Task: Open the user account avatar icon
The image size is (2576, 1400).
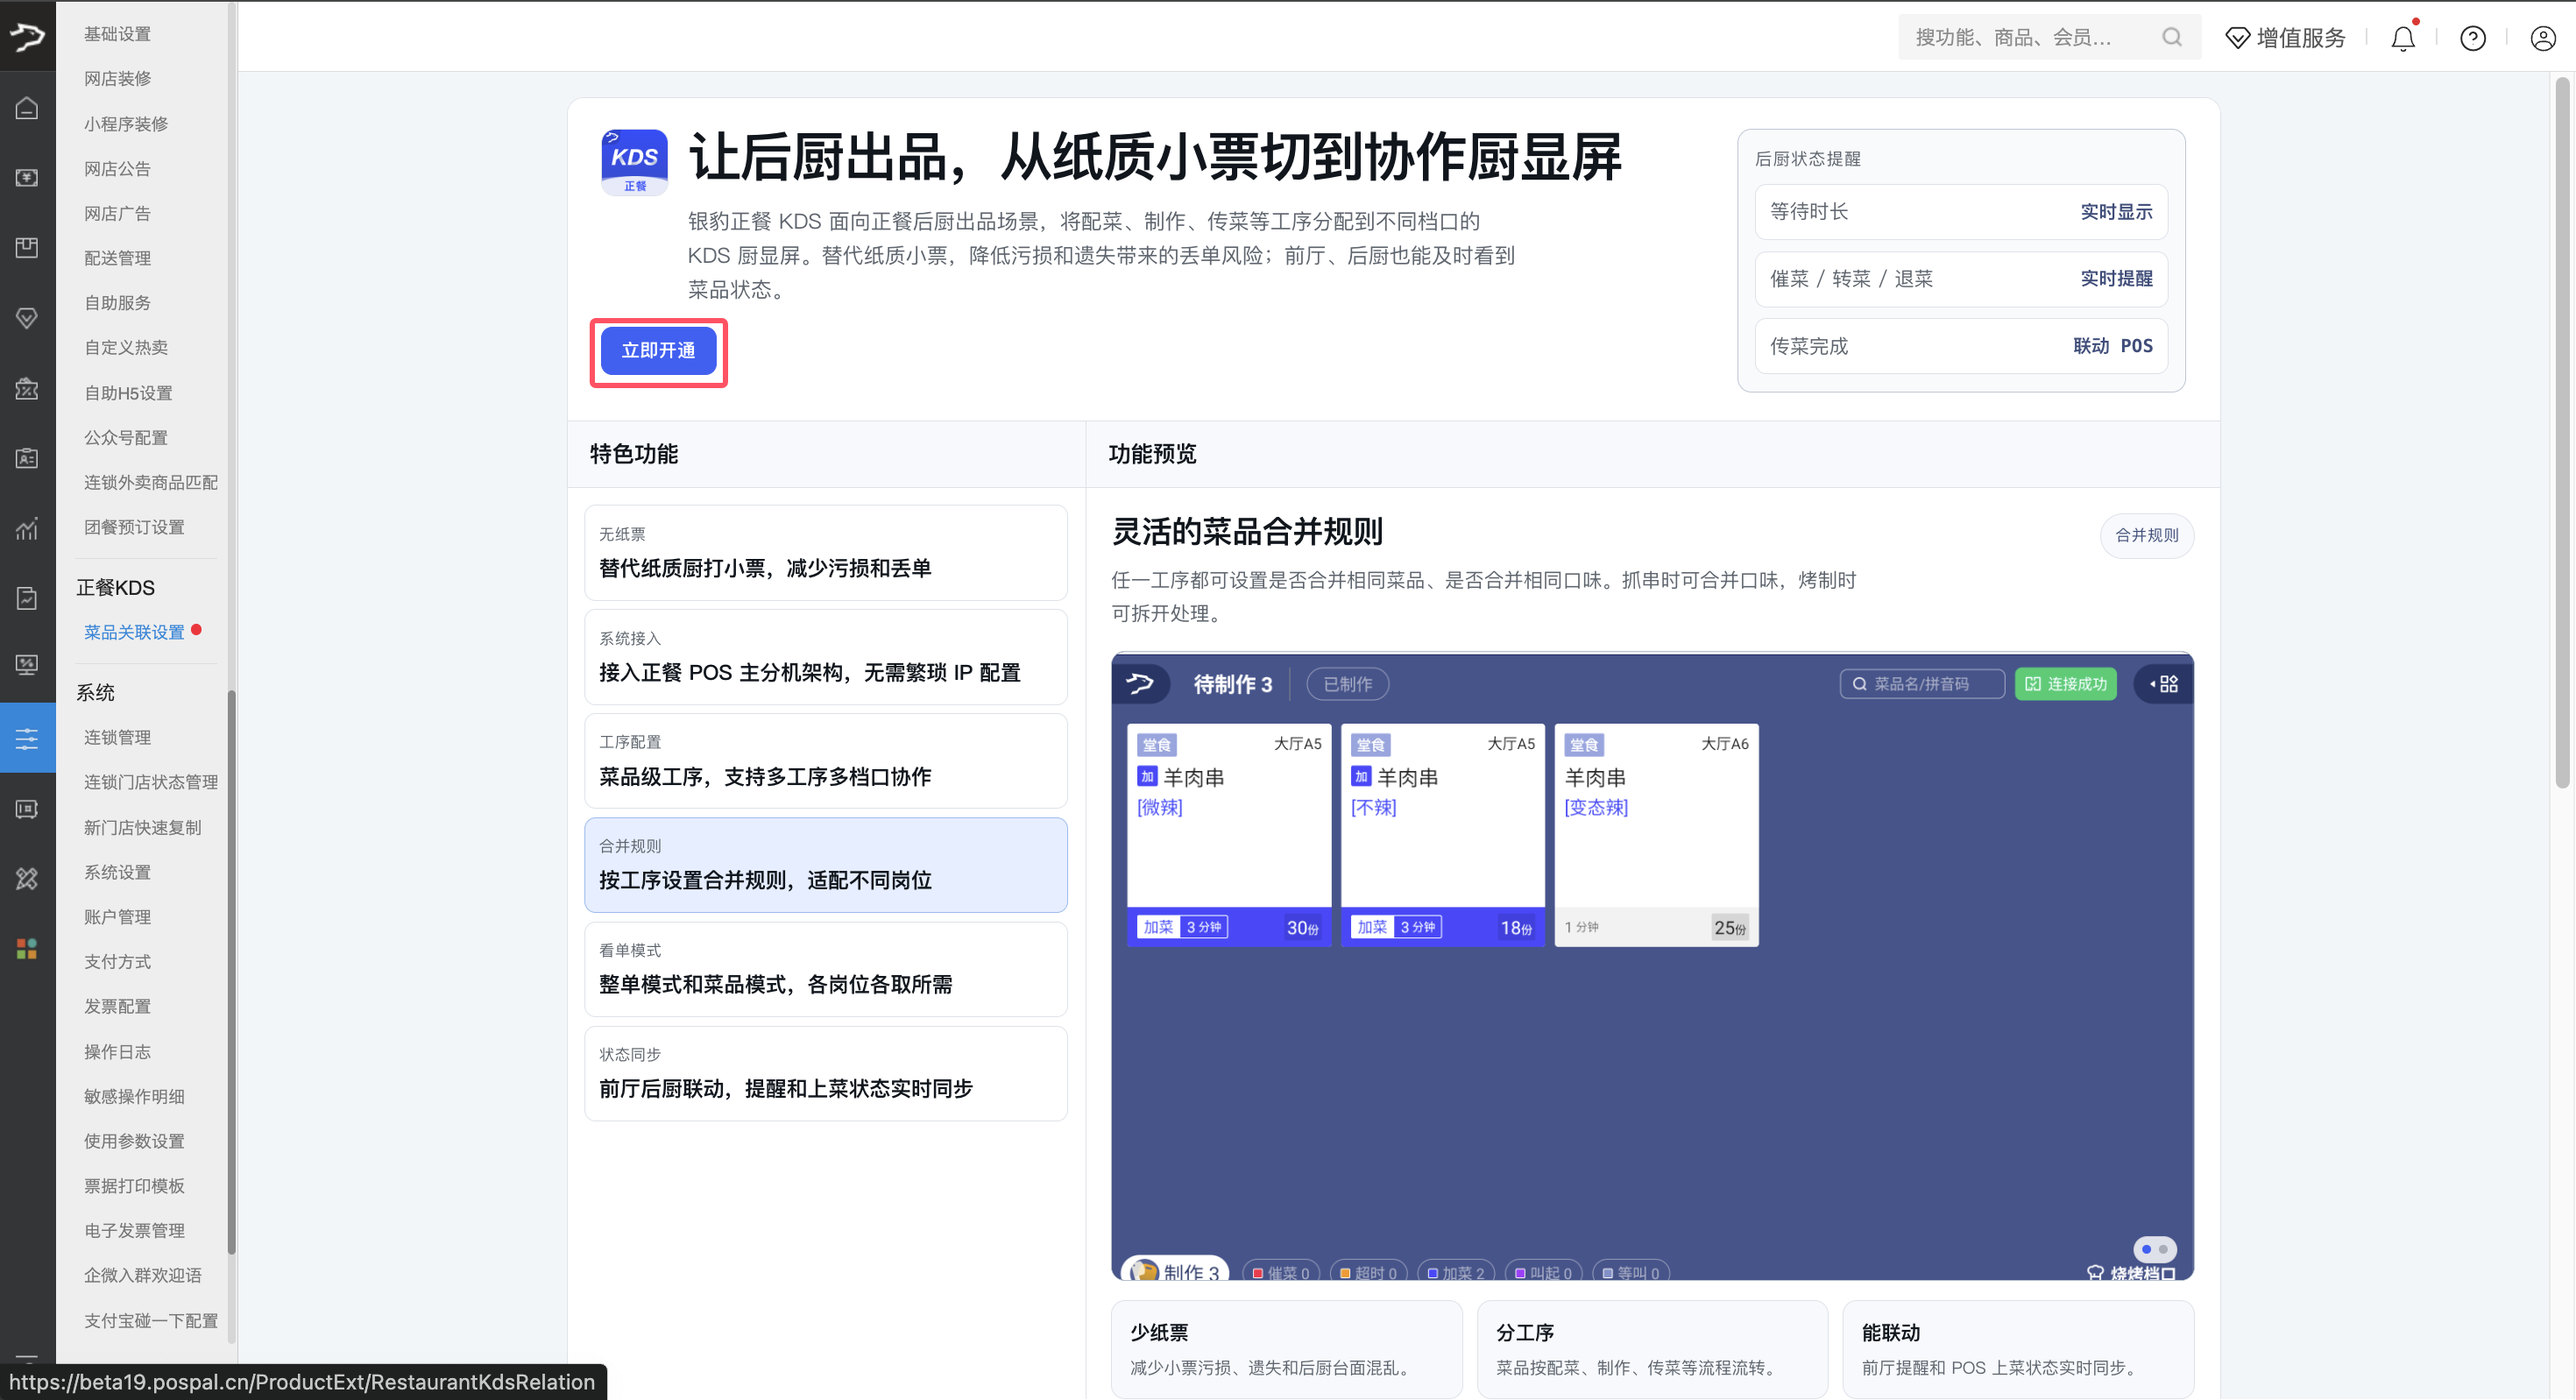Action: tap(2542, 38)
